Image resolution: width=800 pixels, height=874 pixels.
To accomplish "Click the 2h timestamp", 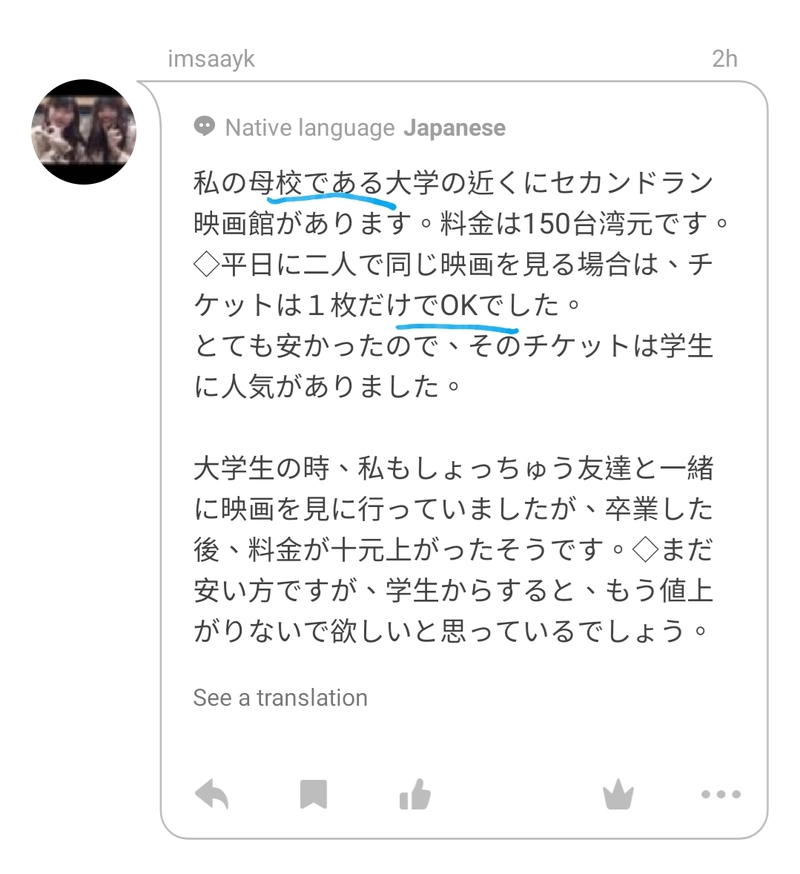I will [725, 59].
